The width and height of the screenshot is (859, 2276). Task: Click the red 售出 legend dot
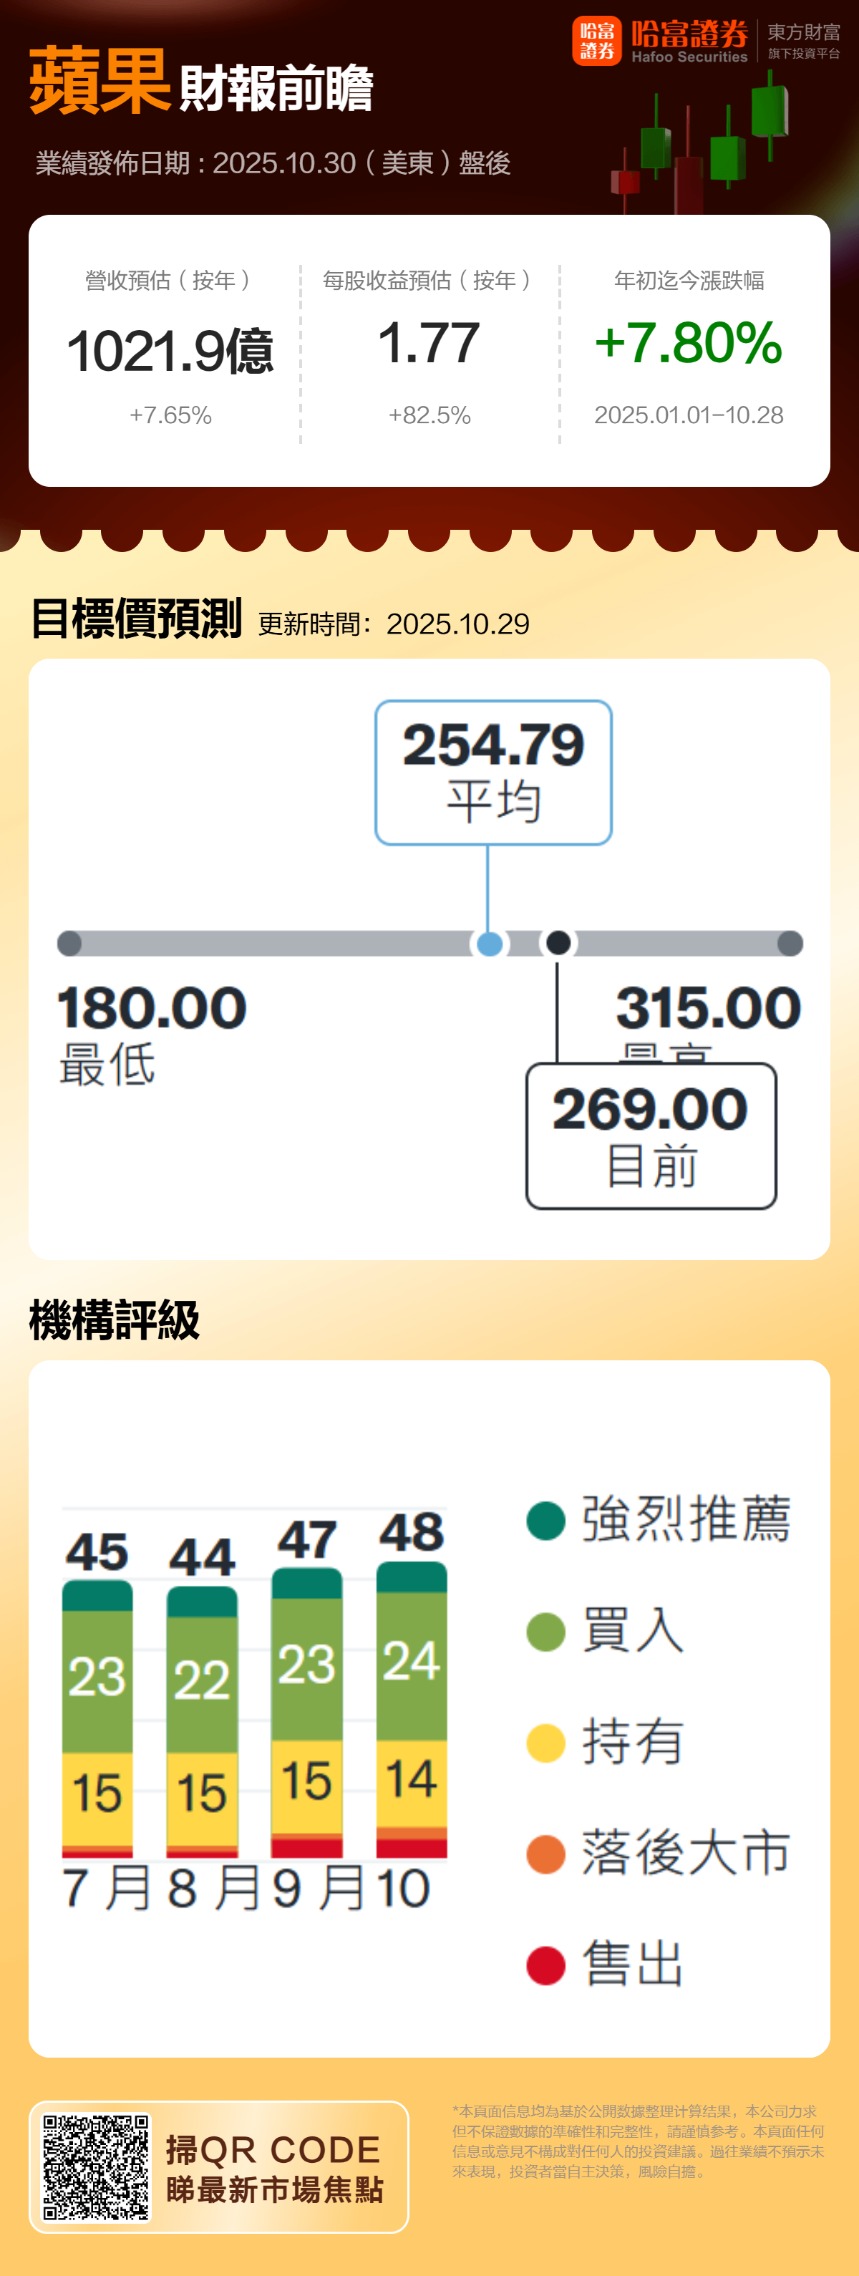pos(546,1964)
